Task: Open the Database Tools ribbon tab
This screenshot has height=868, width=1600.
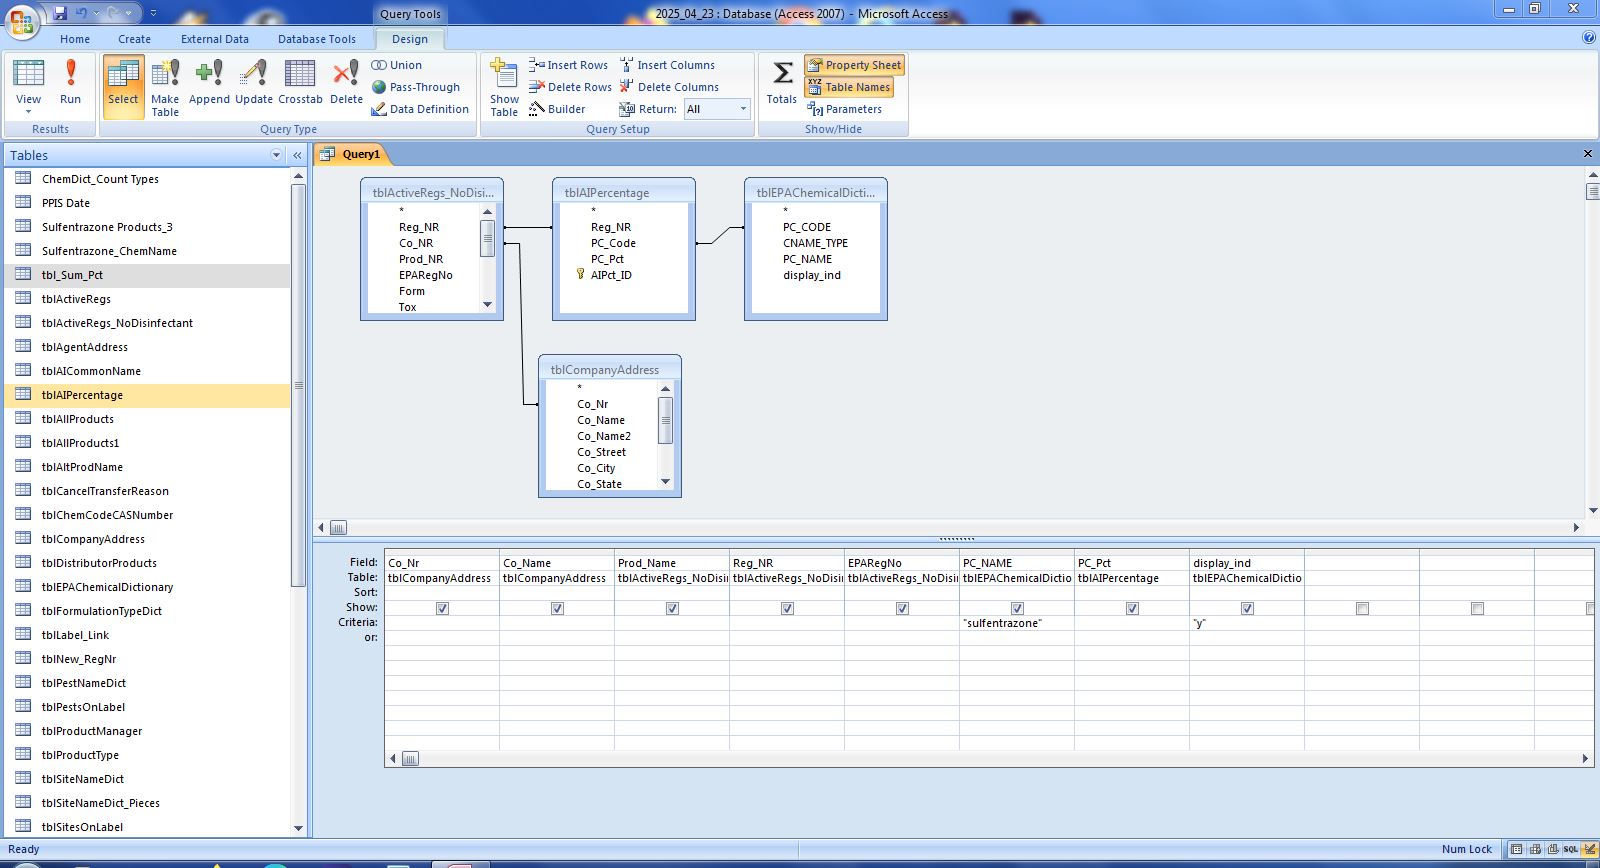Action: point(317,39)
